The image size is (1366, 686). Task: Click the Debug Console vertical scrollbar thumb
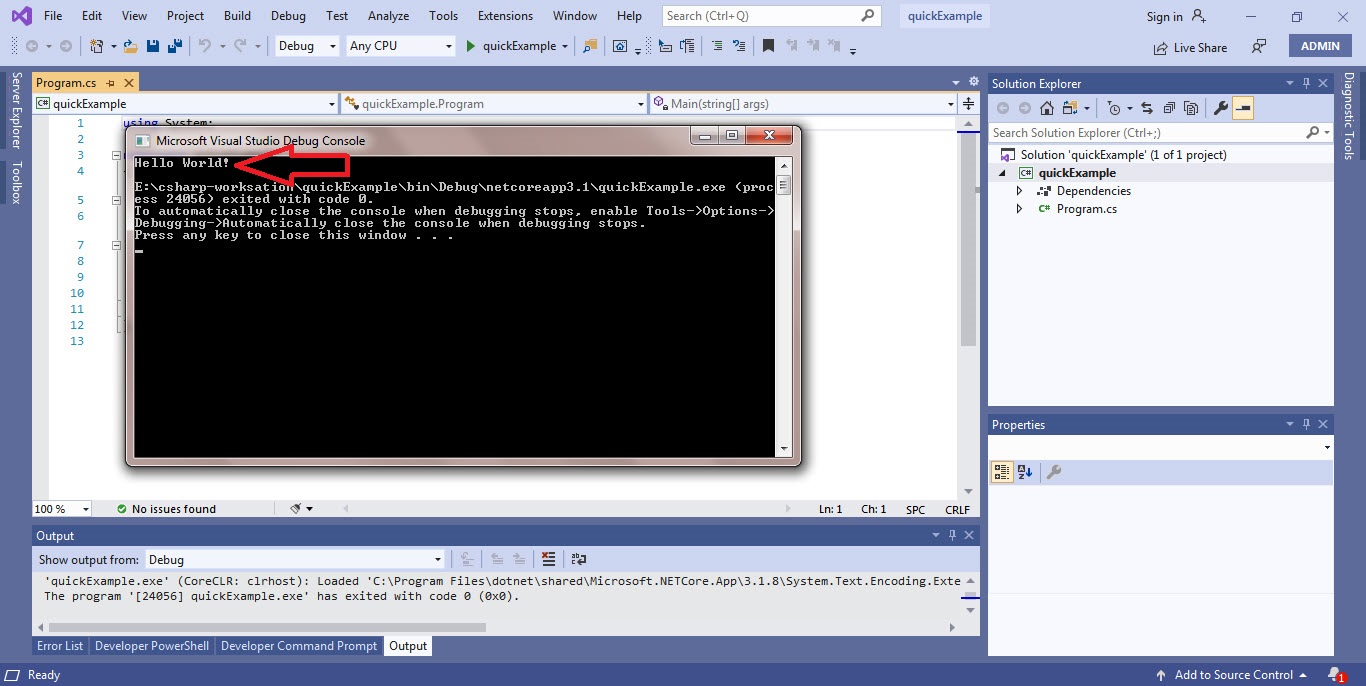[784, 185]
